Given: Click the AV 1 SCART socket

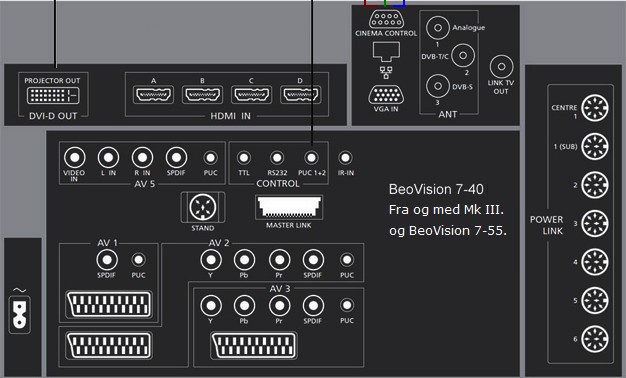Looking at the screenshot, I should pyautogui.click(x=109, y=305).
